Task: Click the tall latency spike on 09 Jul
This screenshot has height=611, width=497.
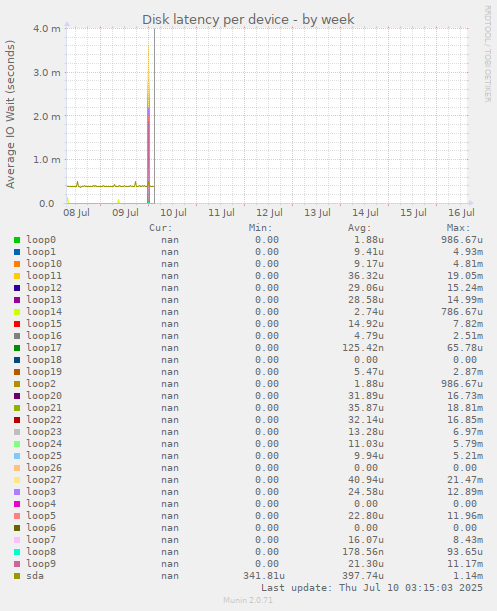Action: click(149, 125)
